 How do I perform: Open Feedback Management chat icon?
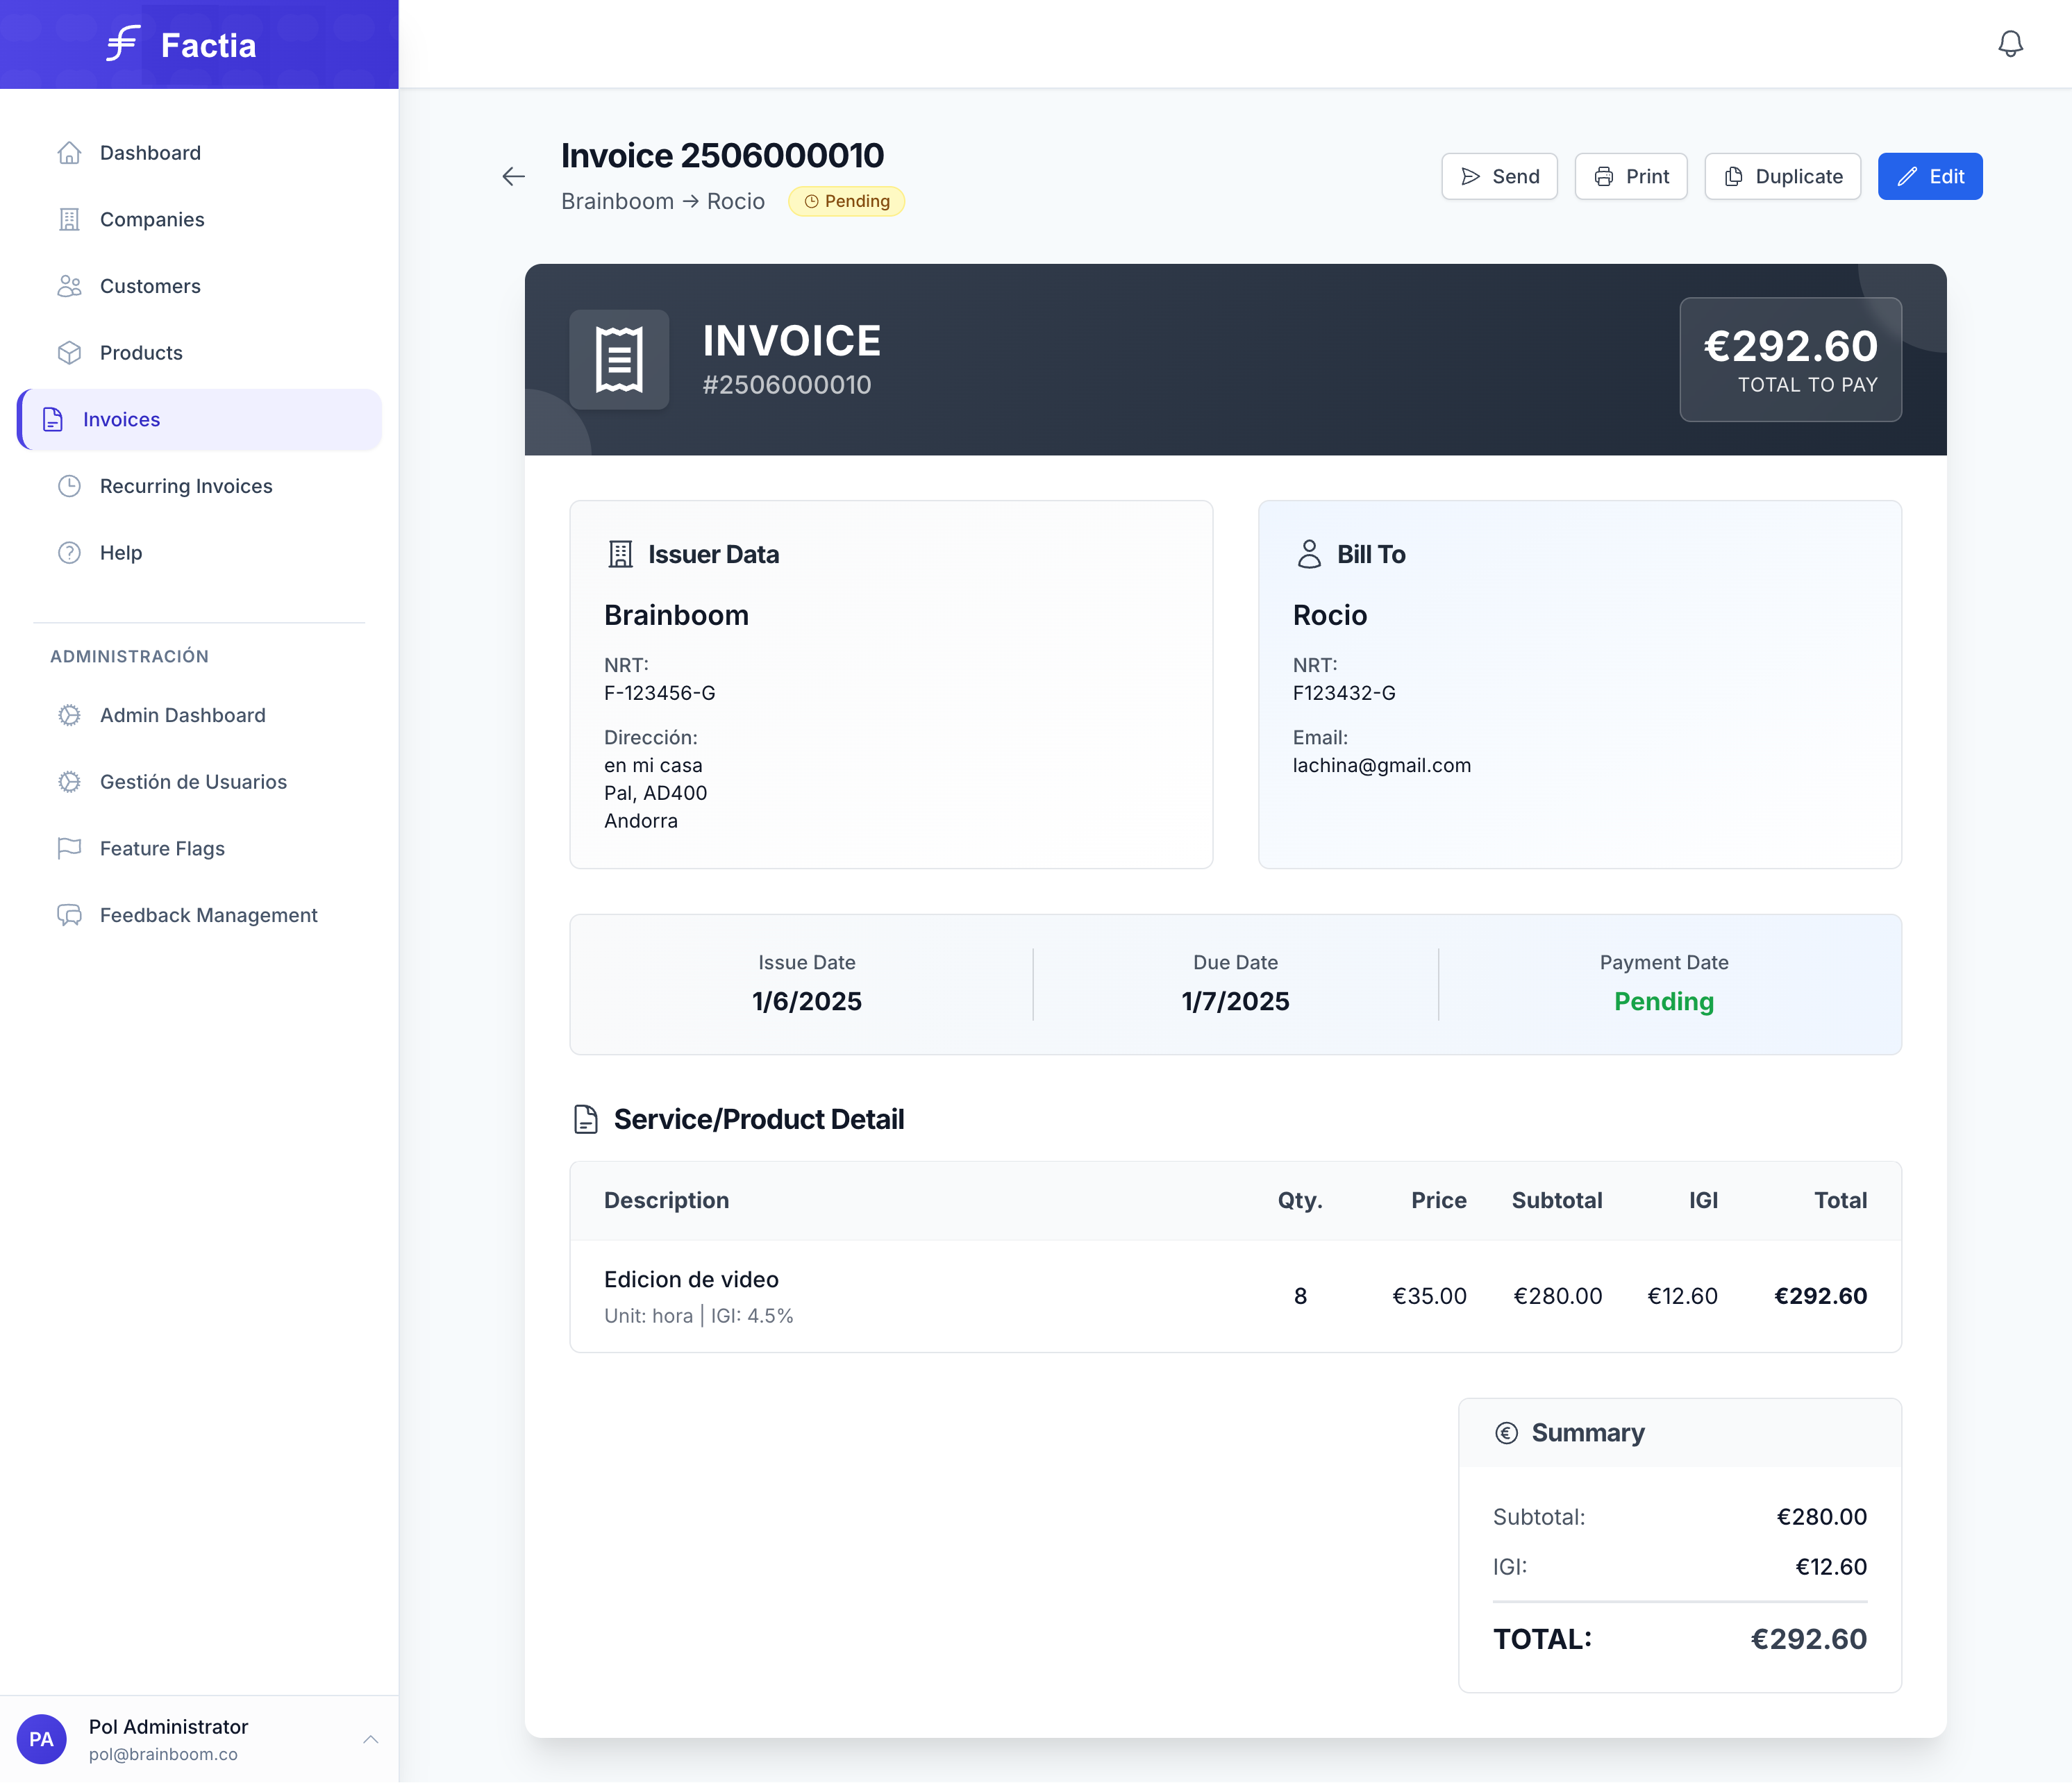(69, 915)
